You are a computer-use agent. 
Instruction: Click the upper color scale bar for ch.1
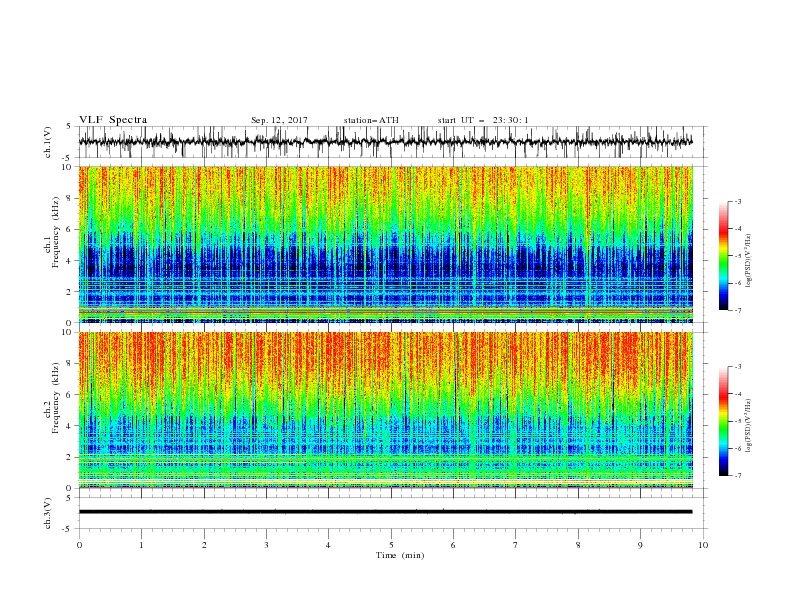click(x=723, y=256)
